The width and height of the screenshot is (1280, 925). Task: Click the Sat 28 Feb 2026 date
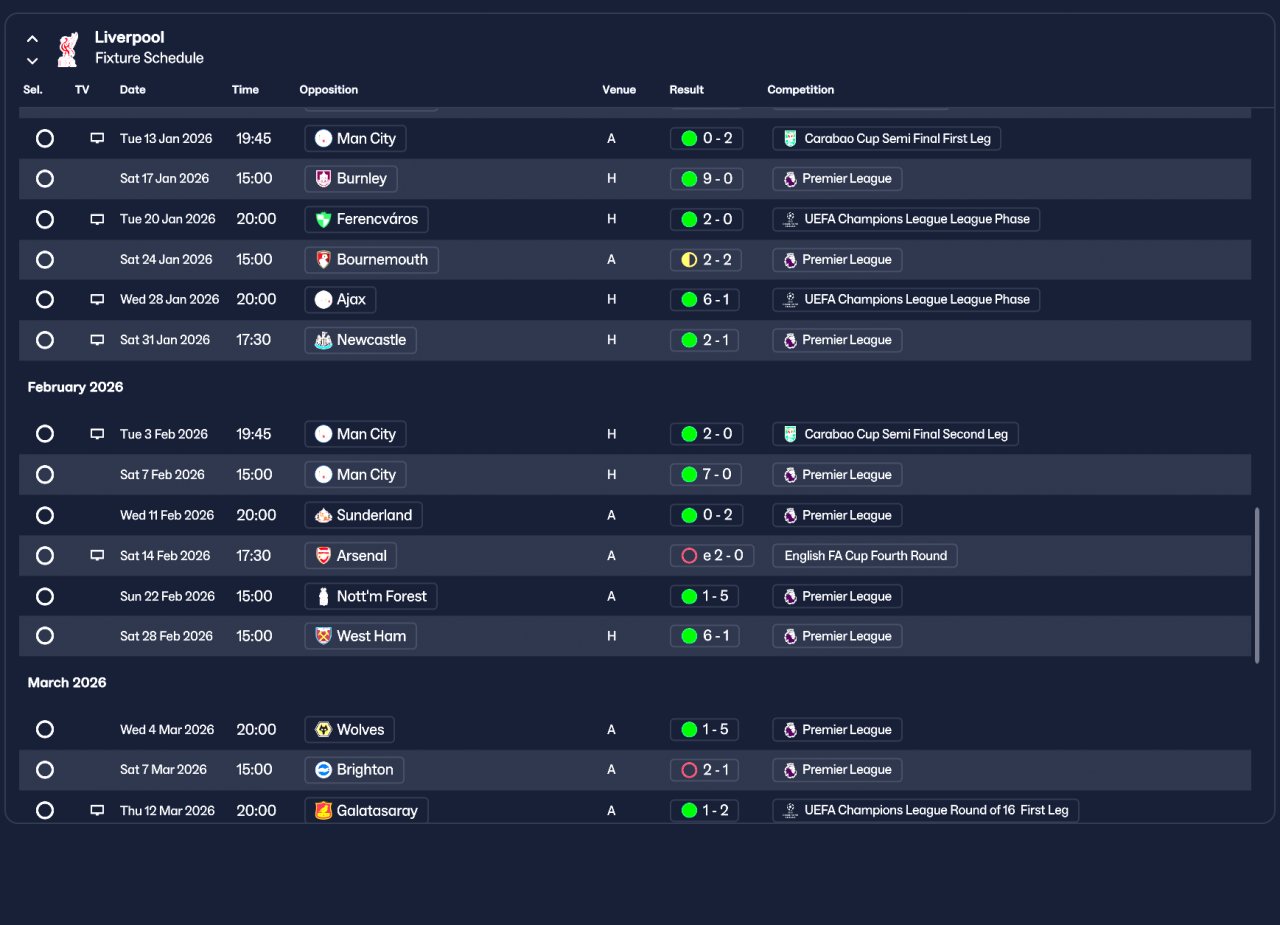click(x=166, y=636)
